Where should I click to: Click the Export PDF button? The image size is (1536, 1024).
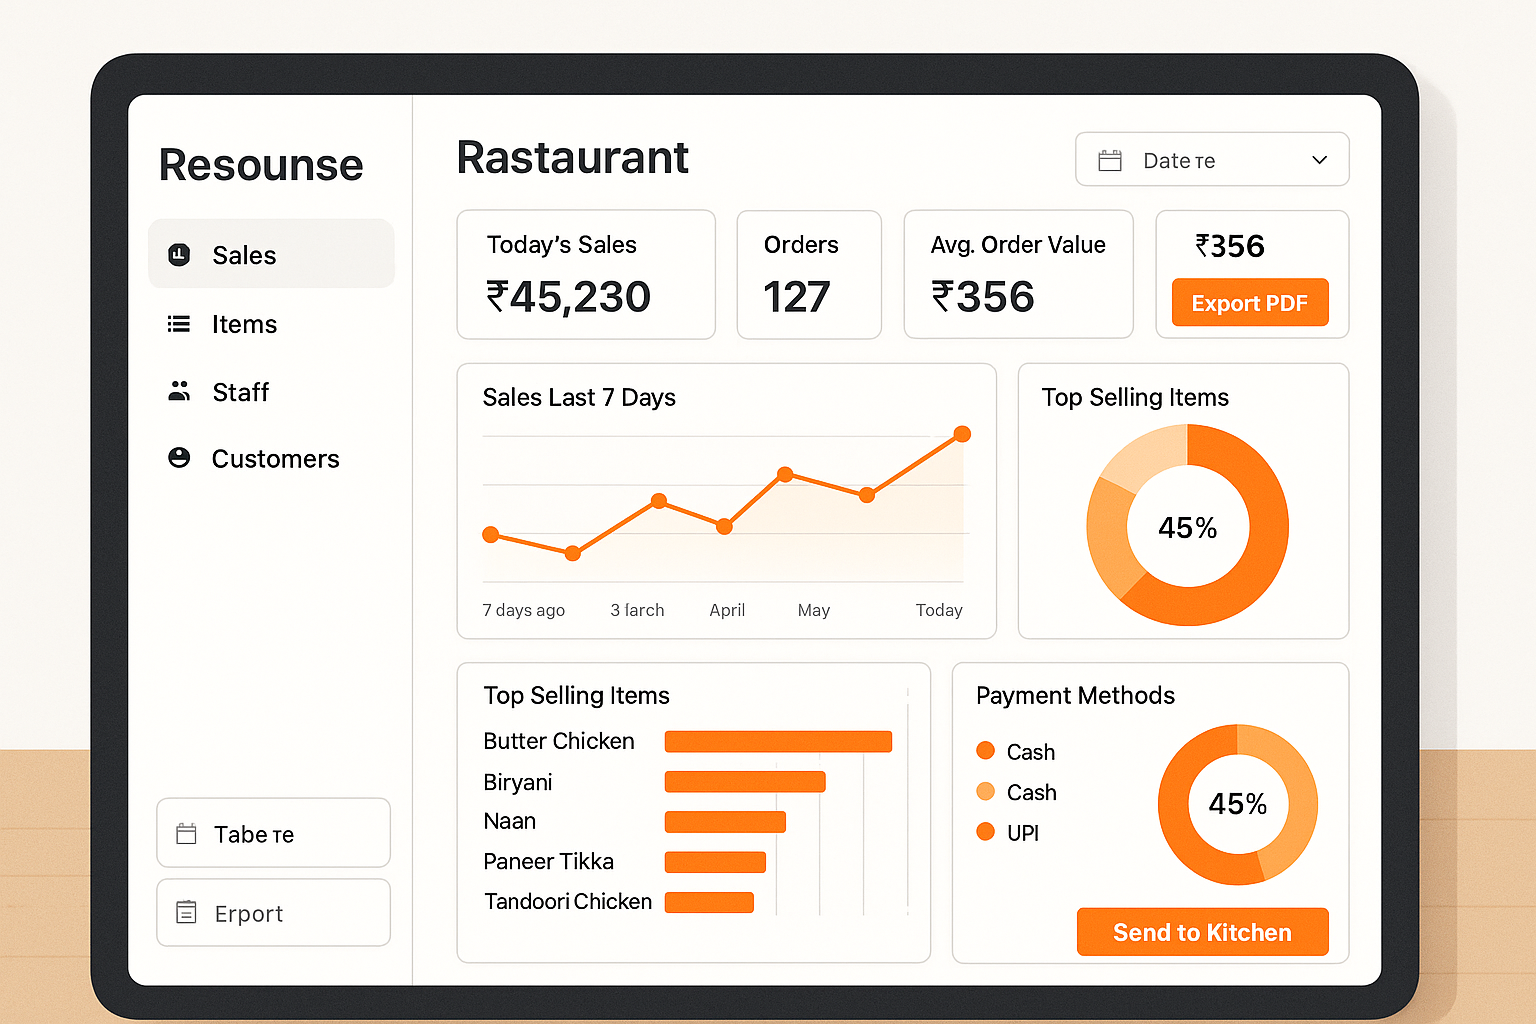(1250, 302)
